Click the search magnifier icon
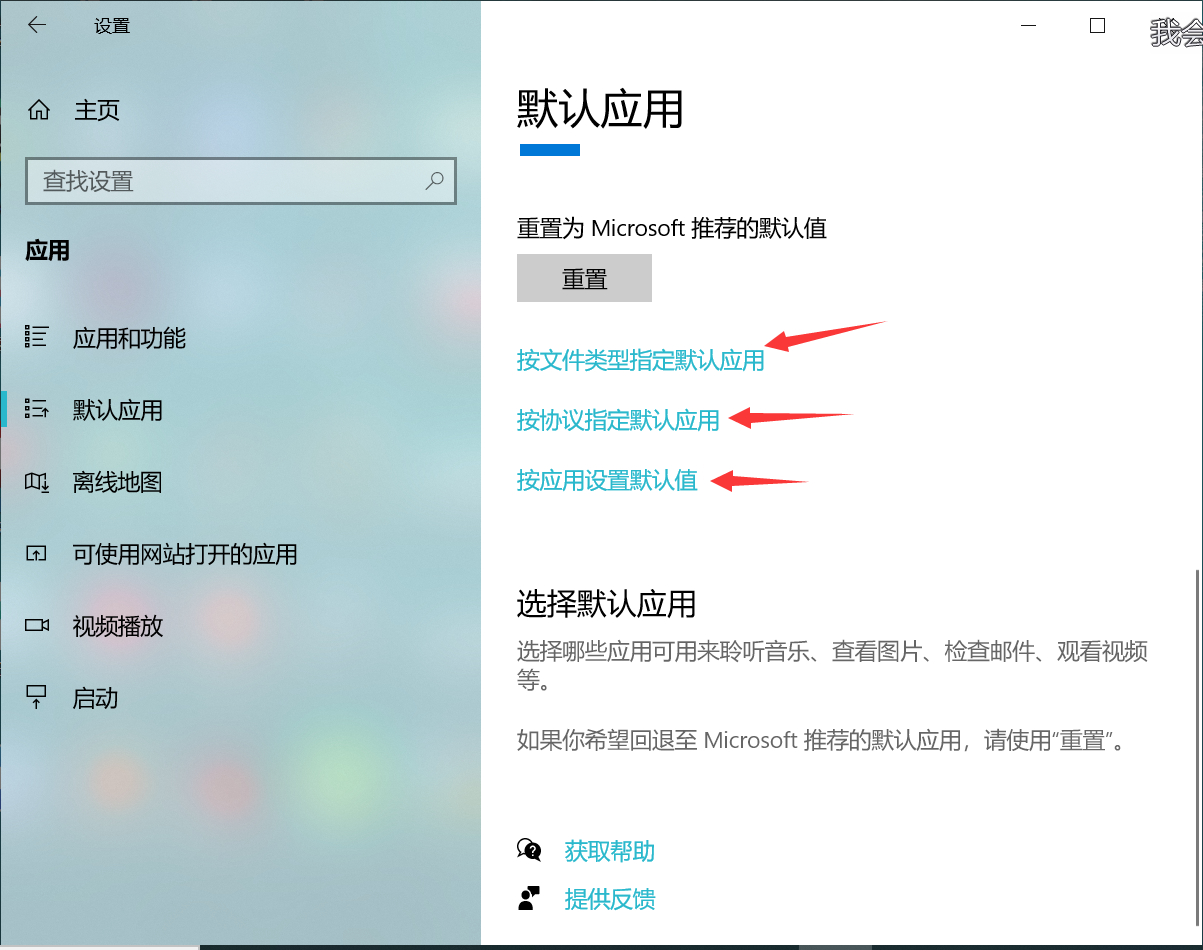Viewport: 1203px width, 950px height. [434, 181]
